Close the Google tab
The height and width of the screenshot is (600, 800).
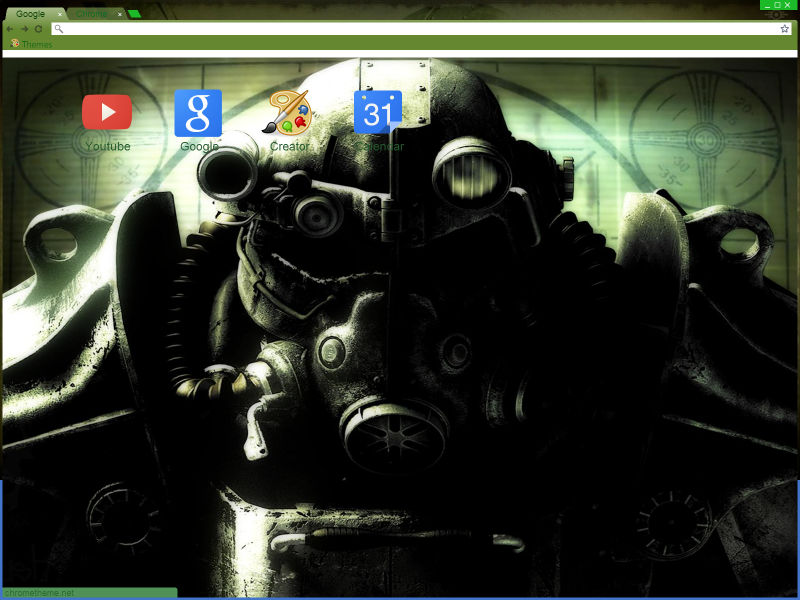60,14
